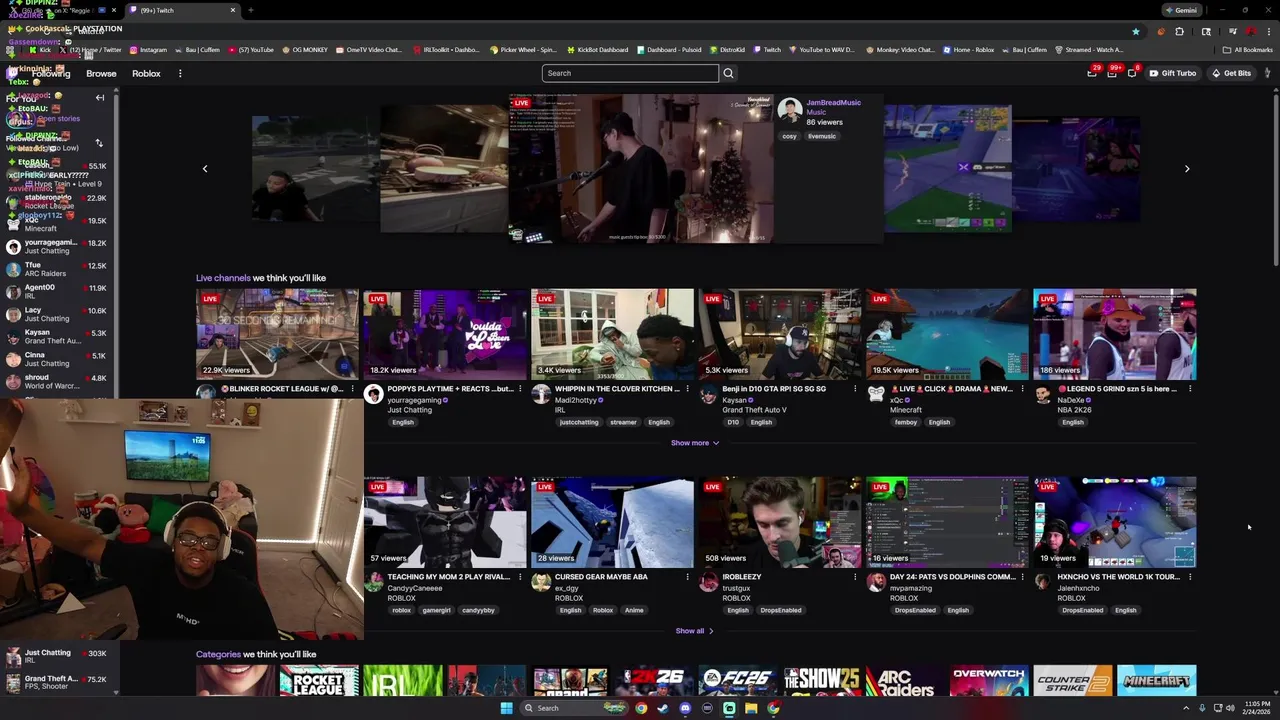Open the taskbar clock showing 11:05 PM
1280x720 pixels.
pyautogui.click(x=1256, y=708)
